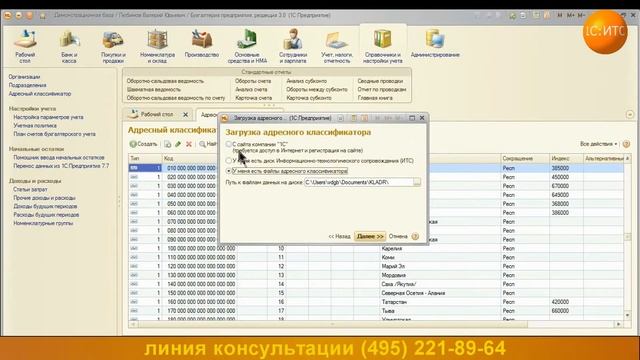Open Оборотно-сальдовая ведомость по счету

tap(176, 98)
